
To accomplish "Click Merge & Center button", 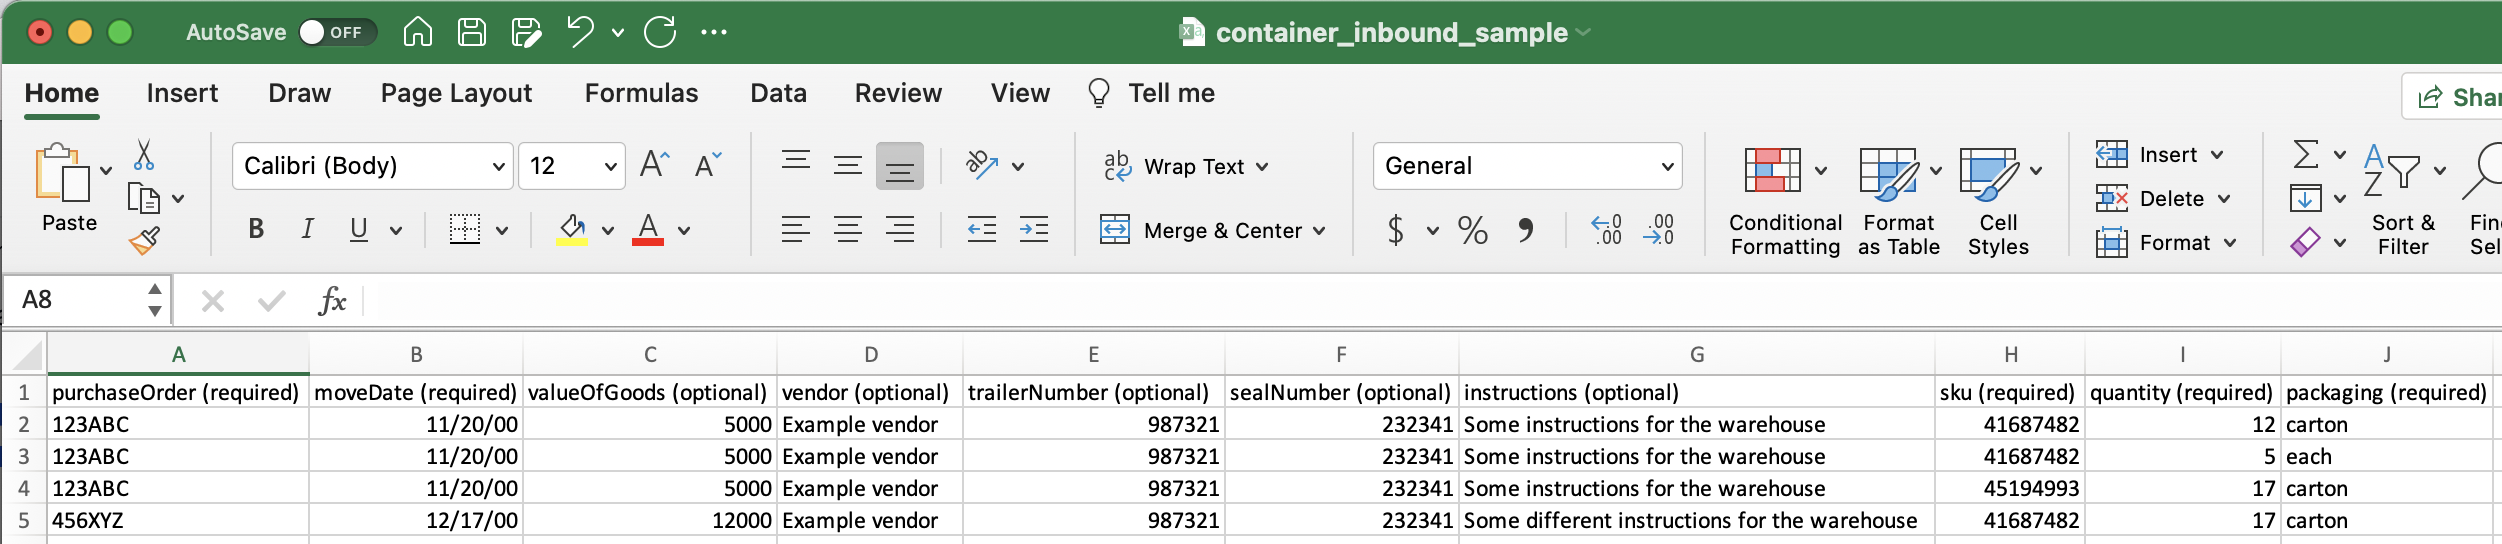I will pyautogui.click(x=1212, y=231).
